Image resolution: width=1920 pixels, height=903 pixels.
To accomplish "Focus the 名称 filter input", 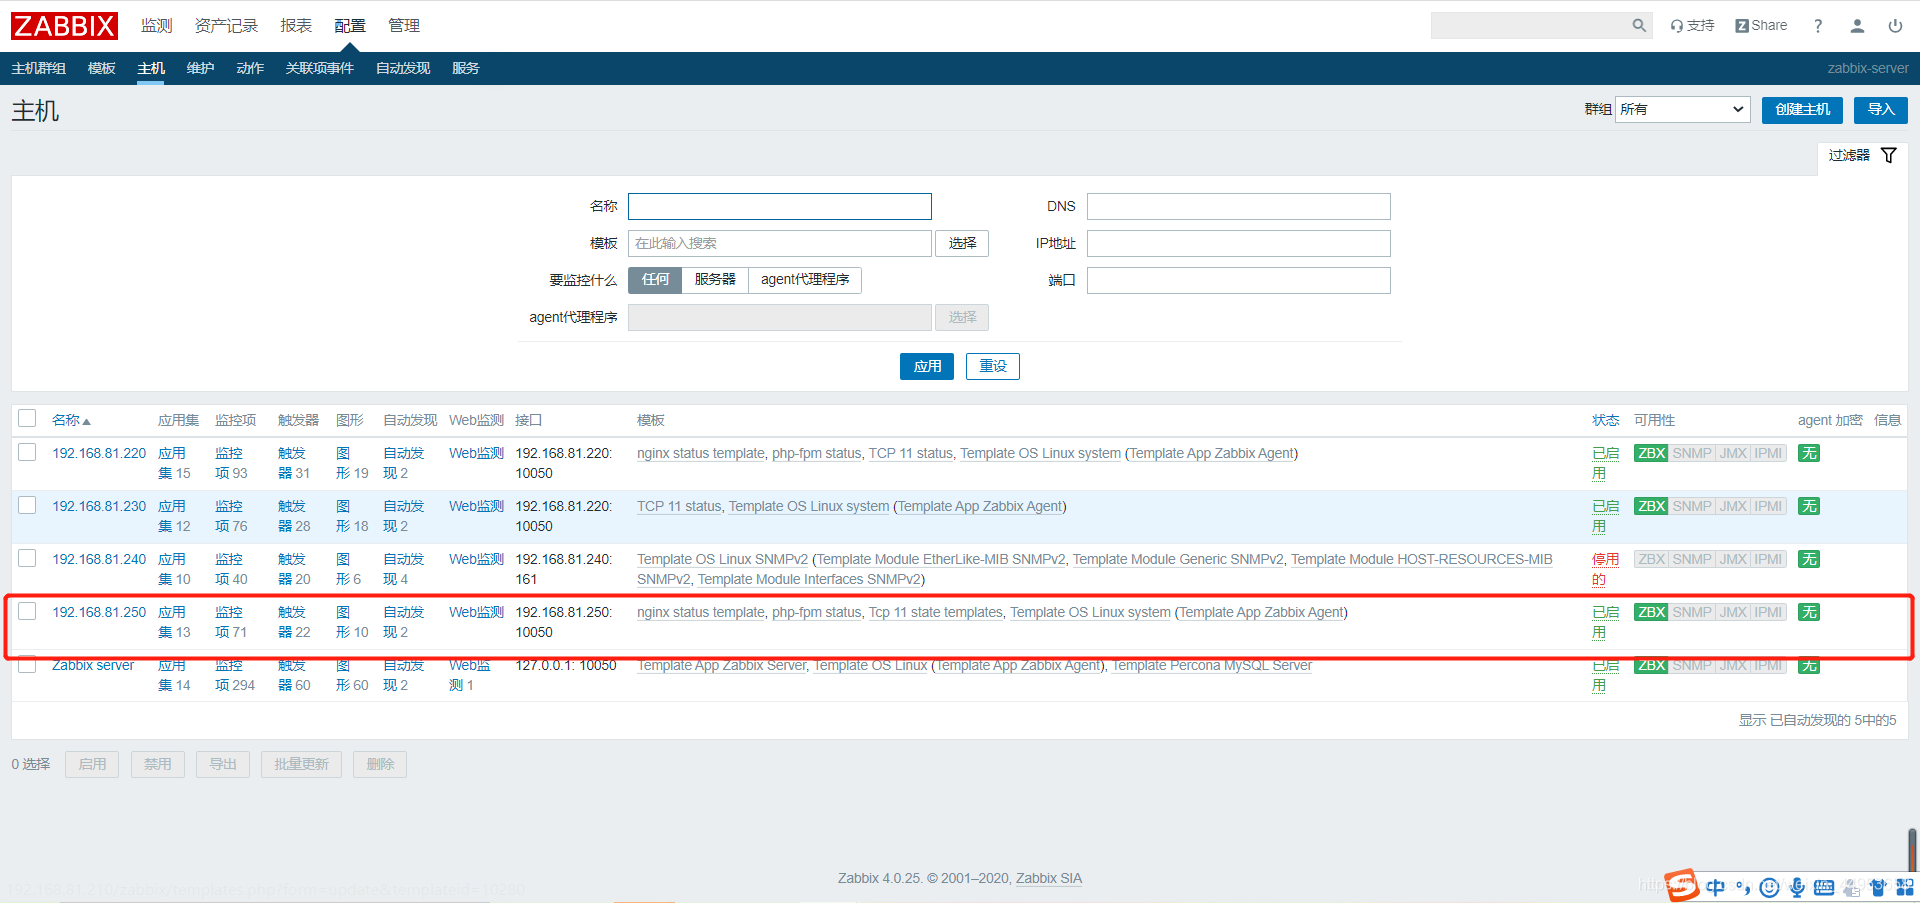I will [780, 206].
